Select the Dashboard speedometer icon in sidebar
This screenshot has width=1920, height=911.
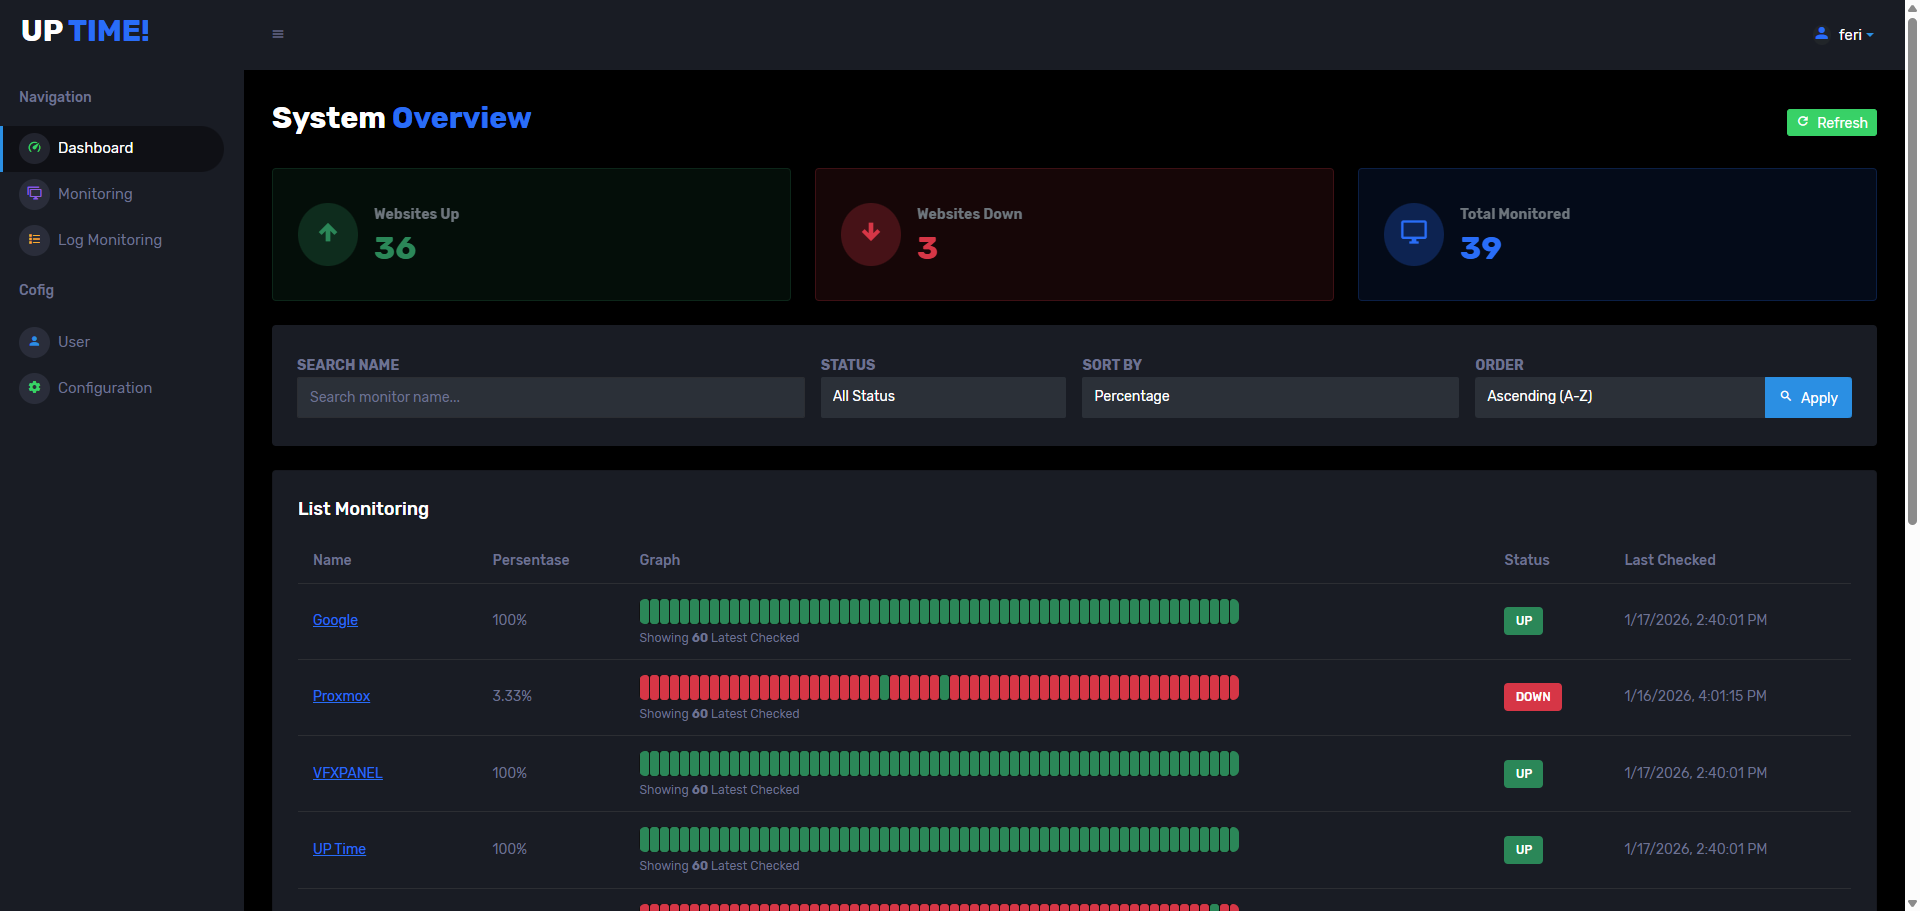click(34, 147)
